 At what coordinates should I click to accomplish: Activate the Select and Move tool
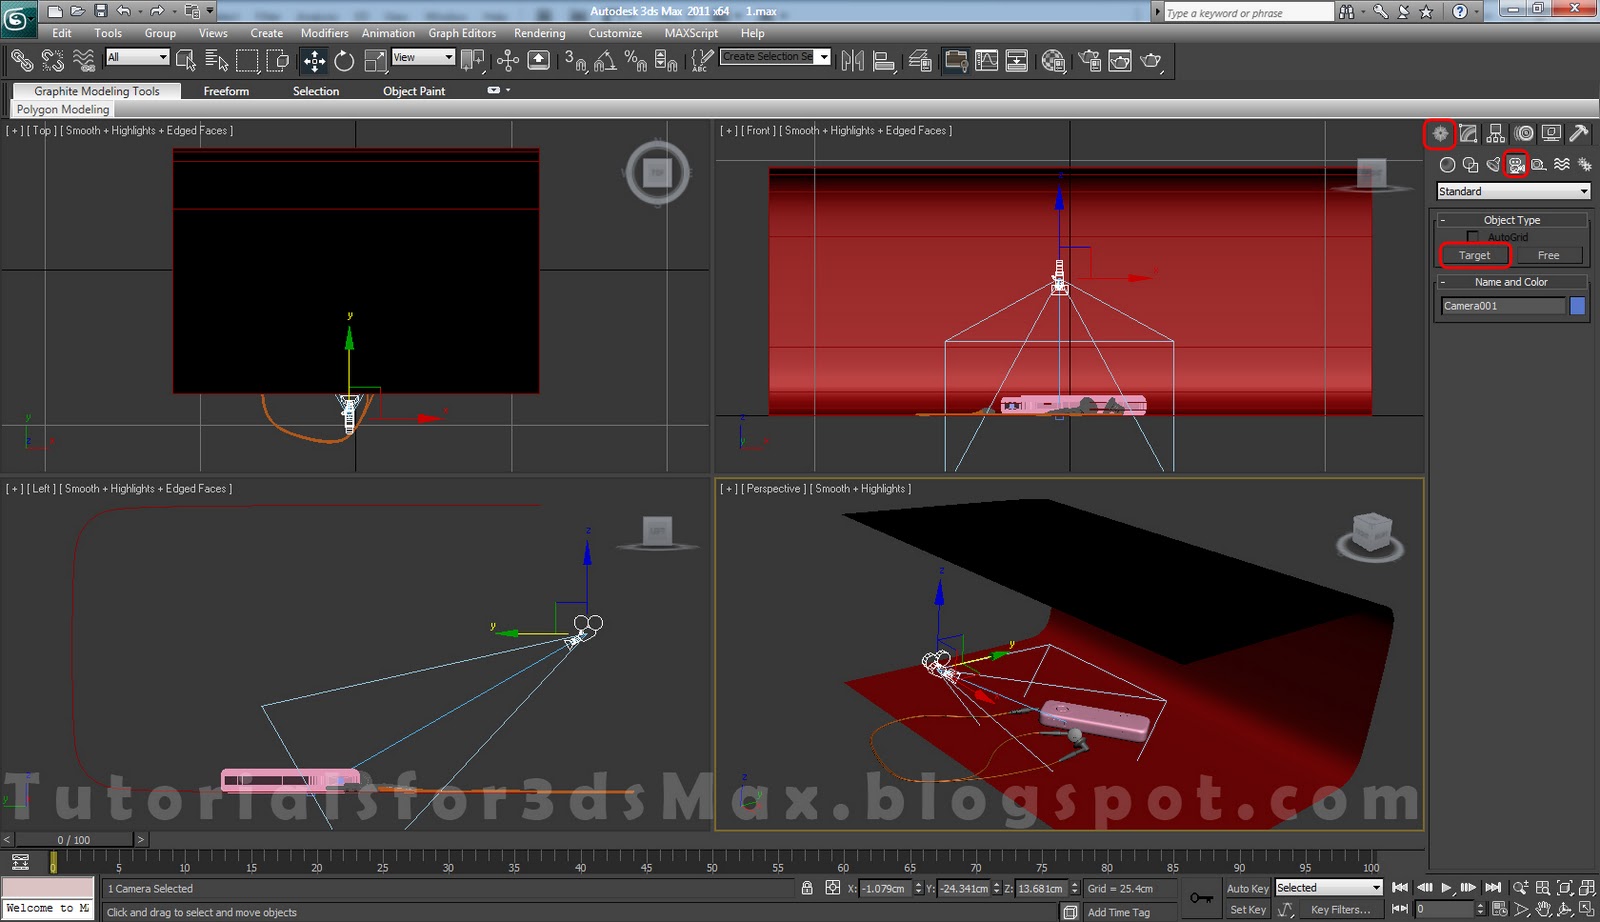point(314,61)
